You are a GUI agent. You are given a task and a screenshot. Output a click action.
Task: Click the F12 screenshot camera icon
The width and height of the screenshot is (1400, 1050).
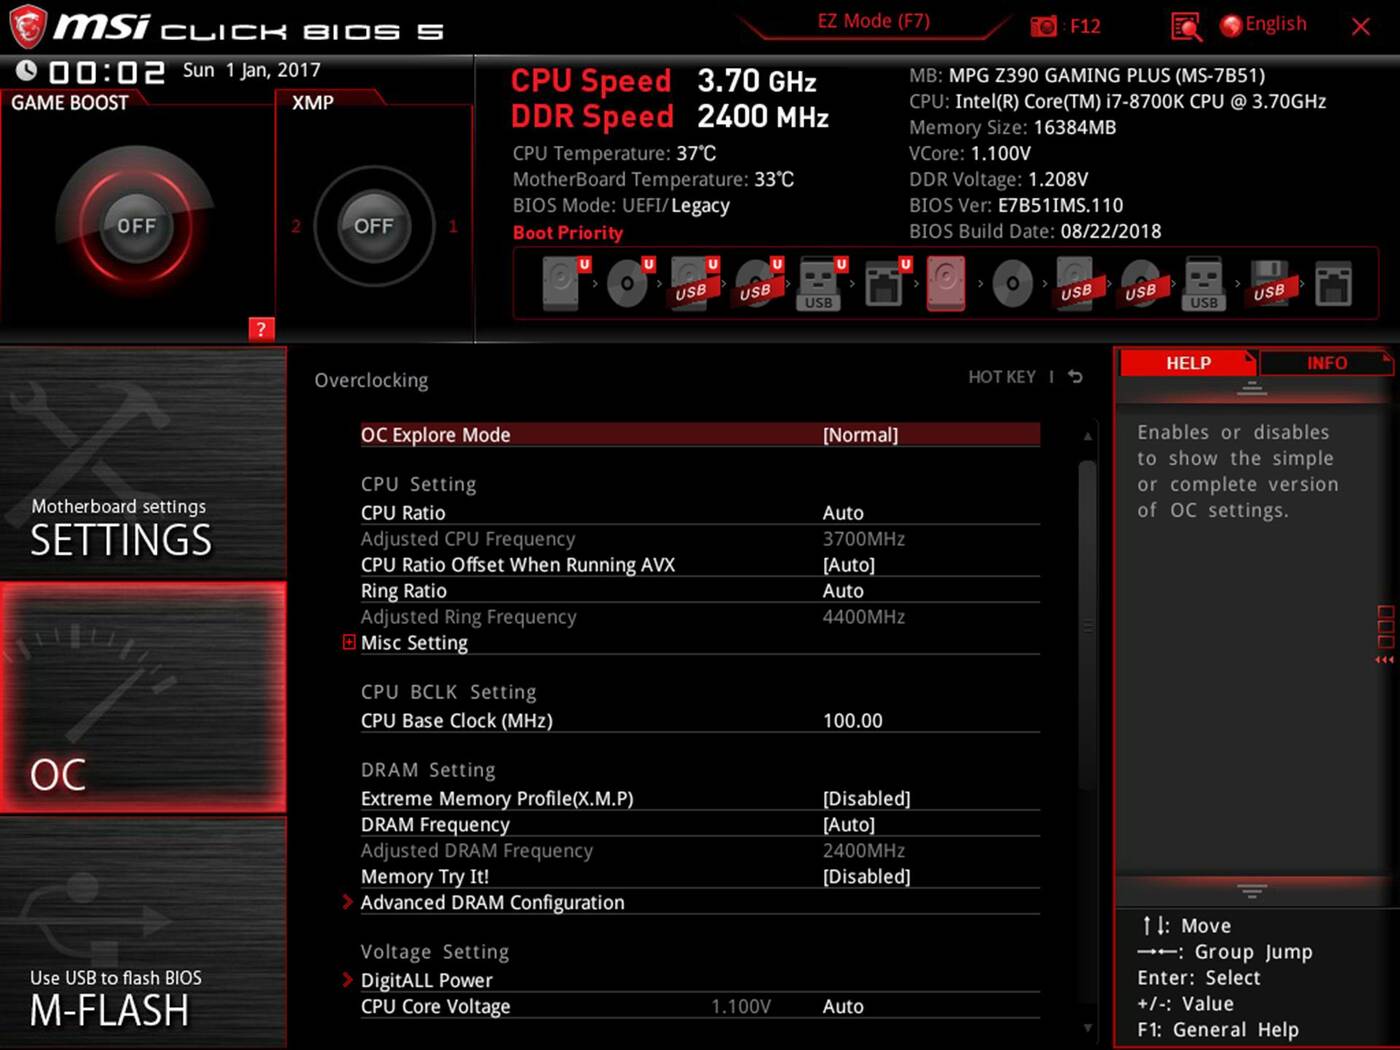pos(1043,26)
